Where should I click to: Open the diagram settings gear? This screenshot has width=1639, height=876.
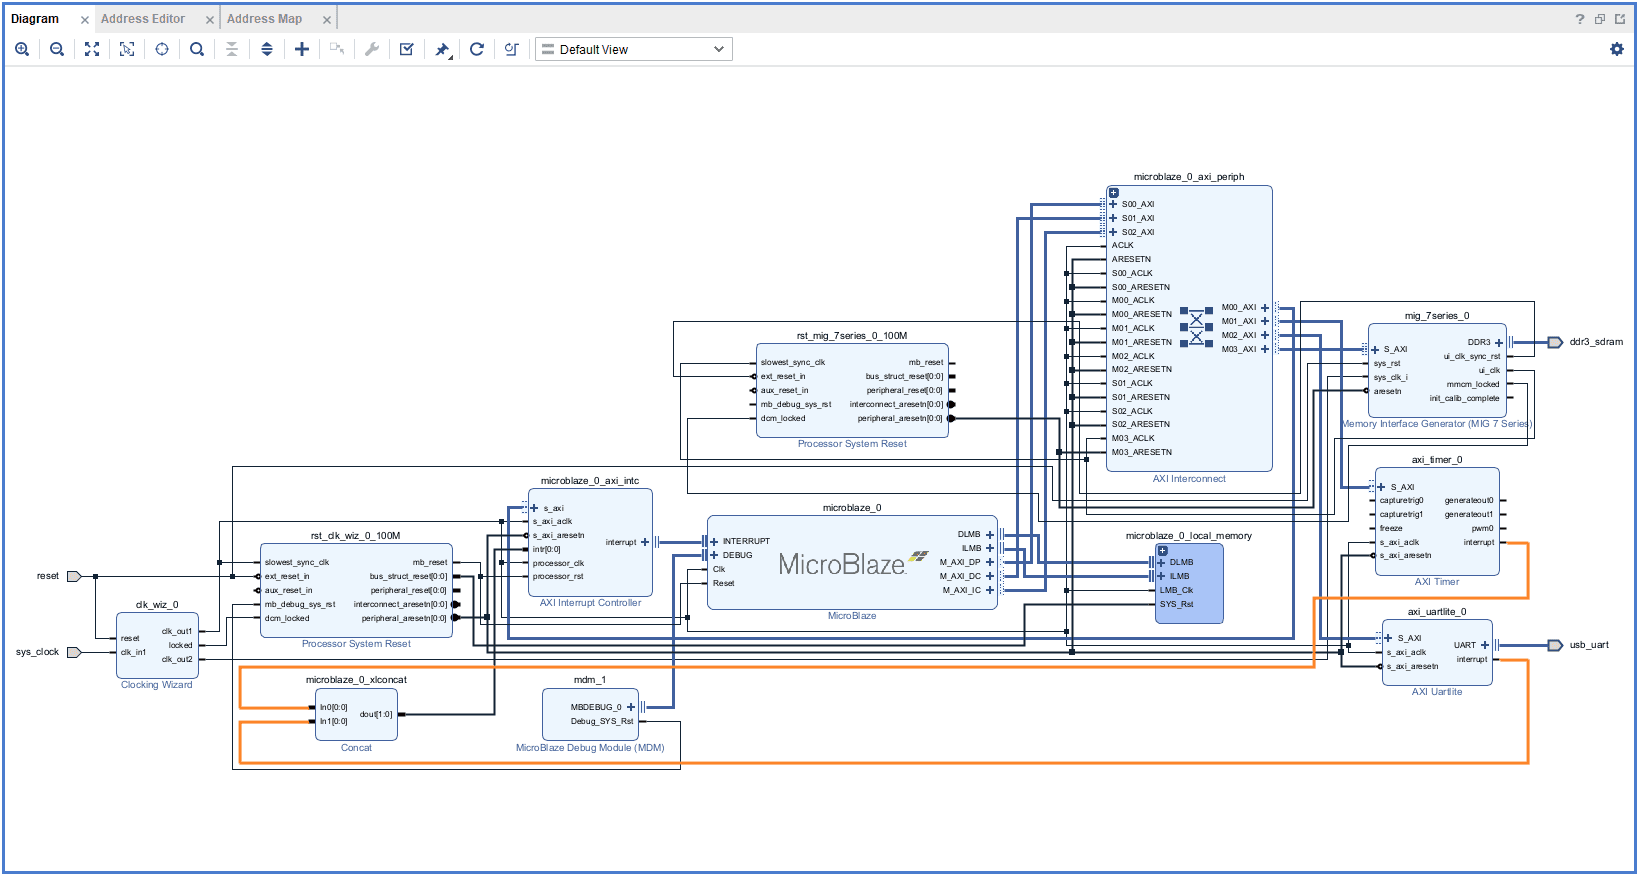pos(1617,49)
